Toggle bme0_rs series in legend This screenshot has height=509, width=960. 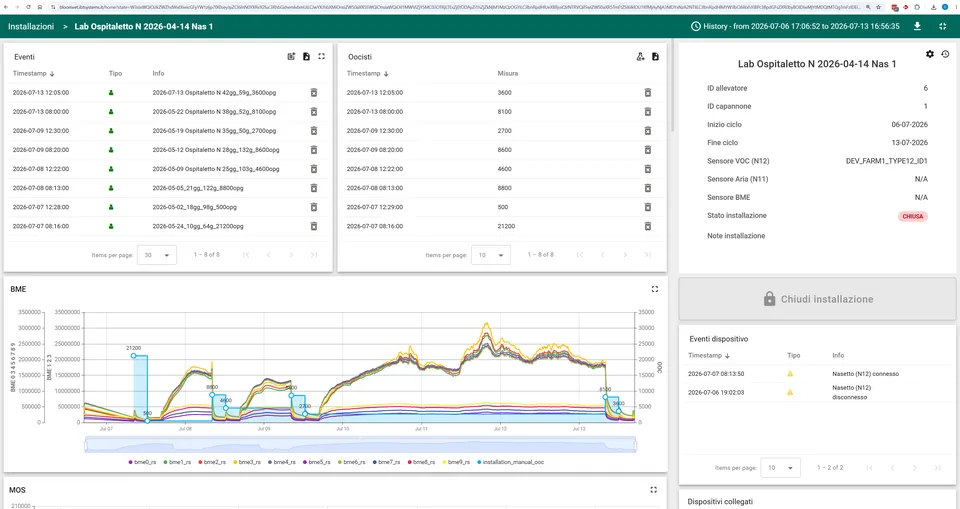tap(142, 462)
